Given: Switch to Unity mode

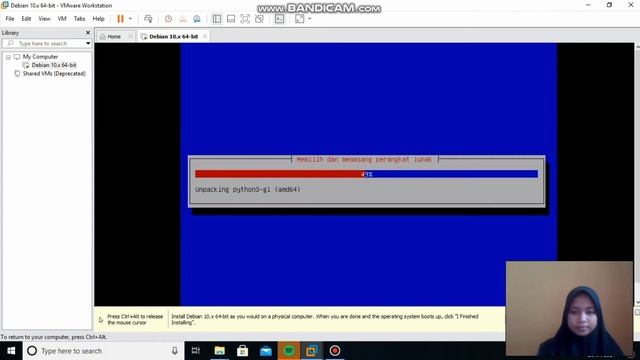Looking at the screenshot, I should [x=259, y=19].
